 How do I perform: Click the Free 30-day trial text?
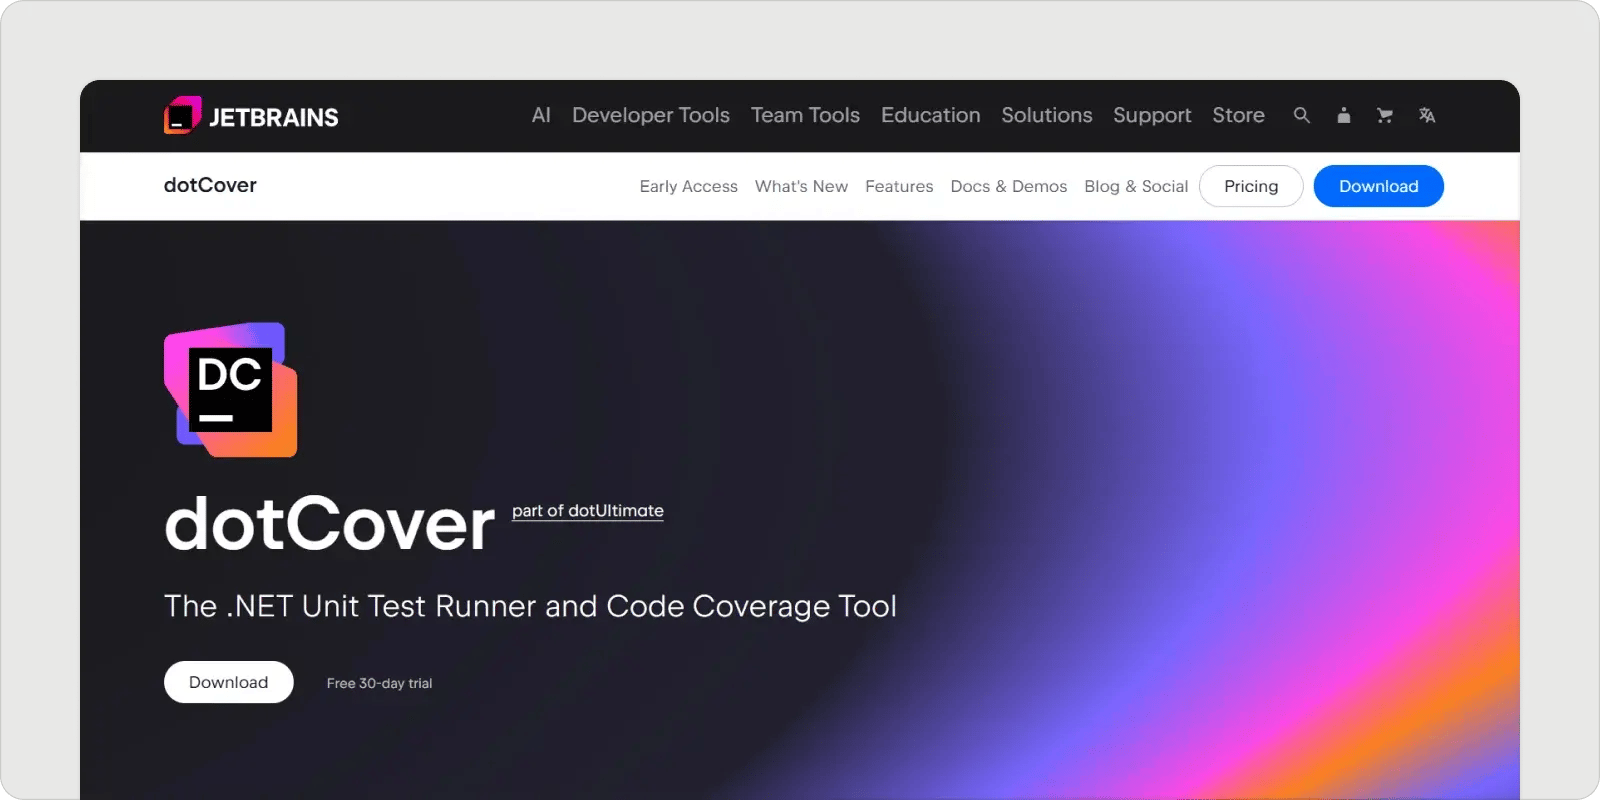379,683
